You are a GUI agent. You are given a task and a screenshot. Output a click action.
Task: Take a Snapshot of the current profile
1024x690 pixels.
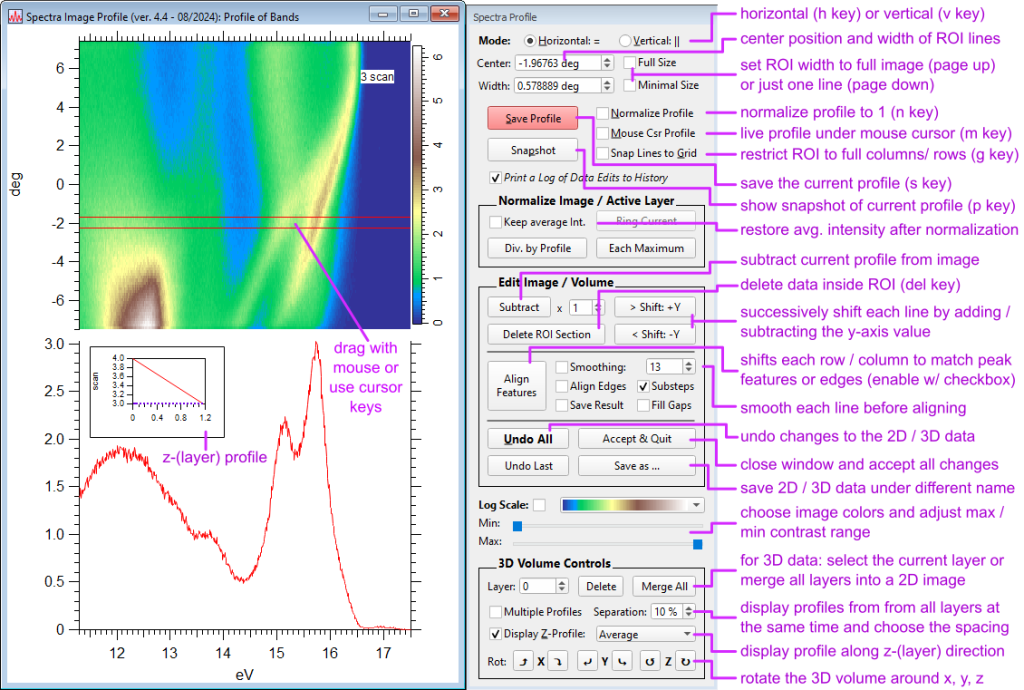(532, 151)
